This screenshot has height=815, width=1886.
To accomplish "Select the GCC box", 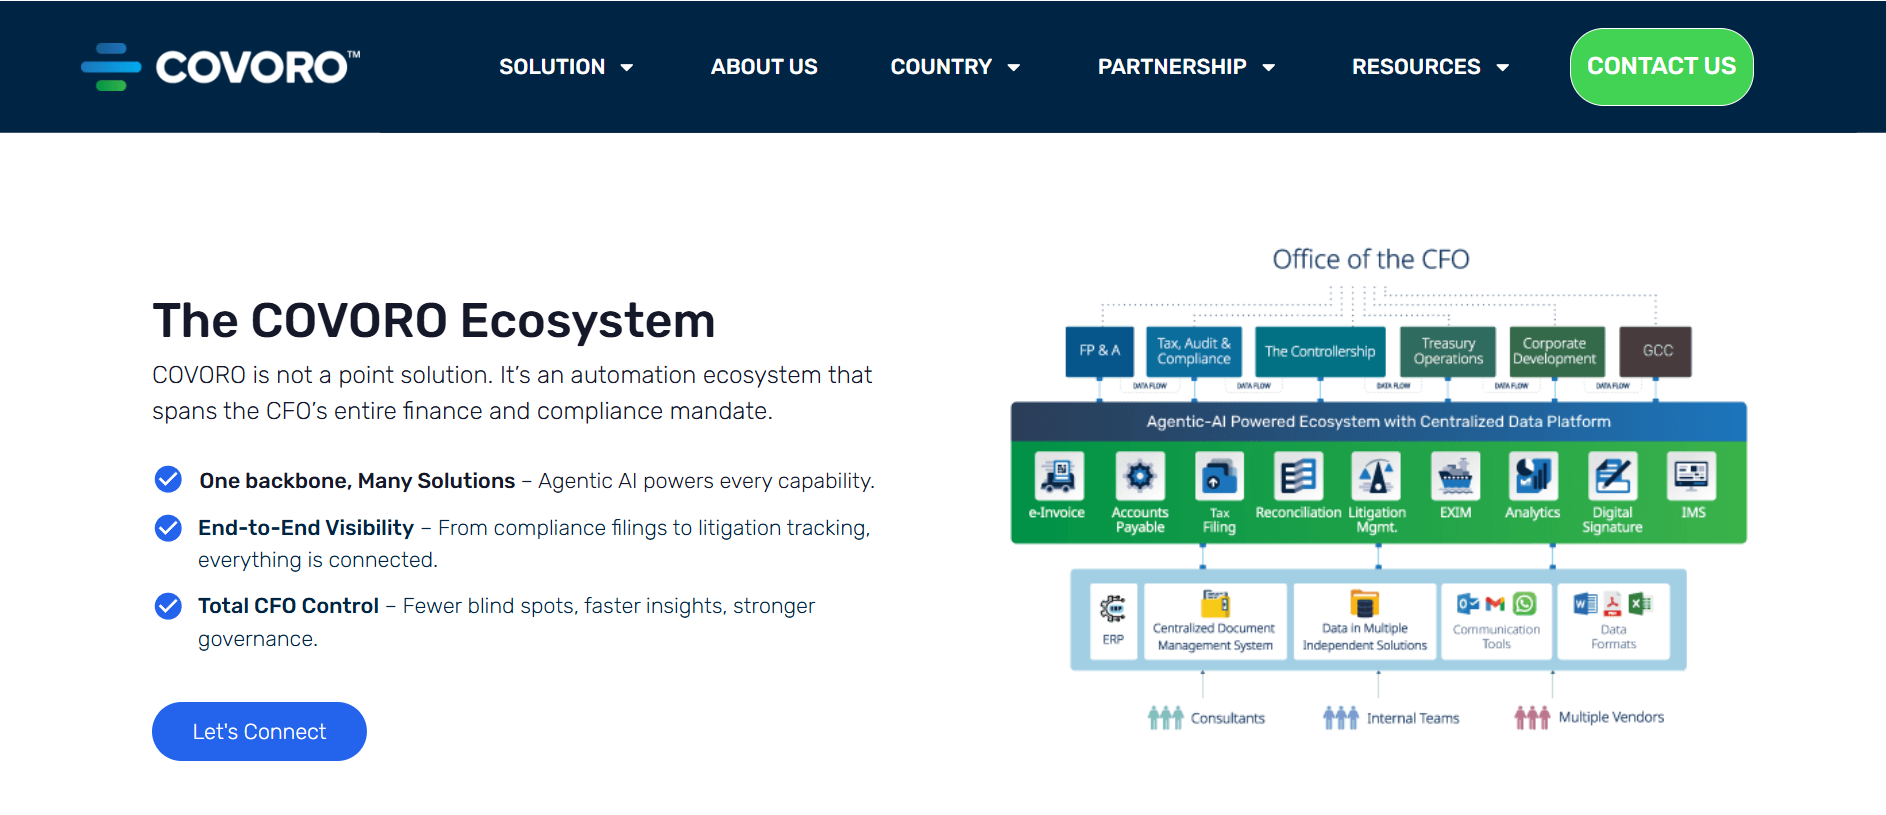I will click(1656, 351).
